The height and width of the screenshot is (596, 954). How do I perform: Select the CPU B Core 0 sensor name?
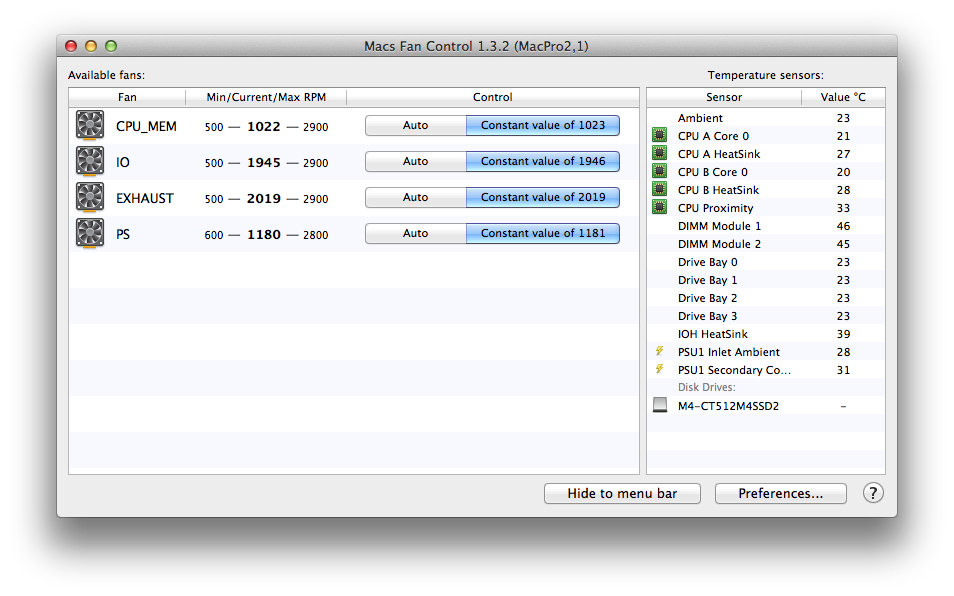coord(712,172)
